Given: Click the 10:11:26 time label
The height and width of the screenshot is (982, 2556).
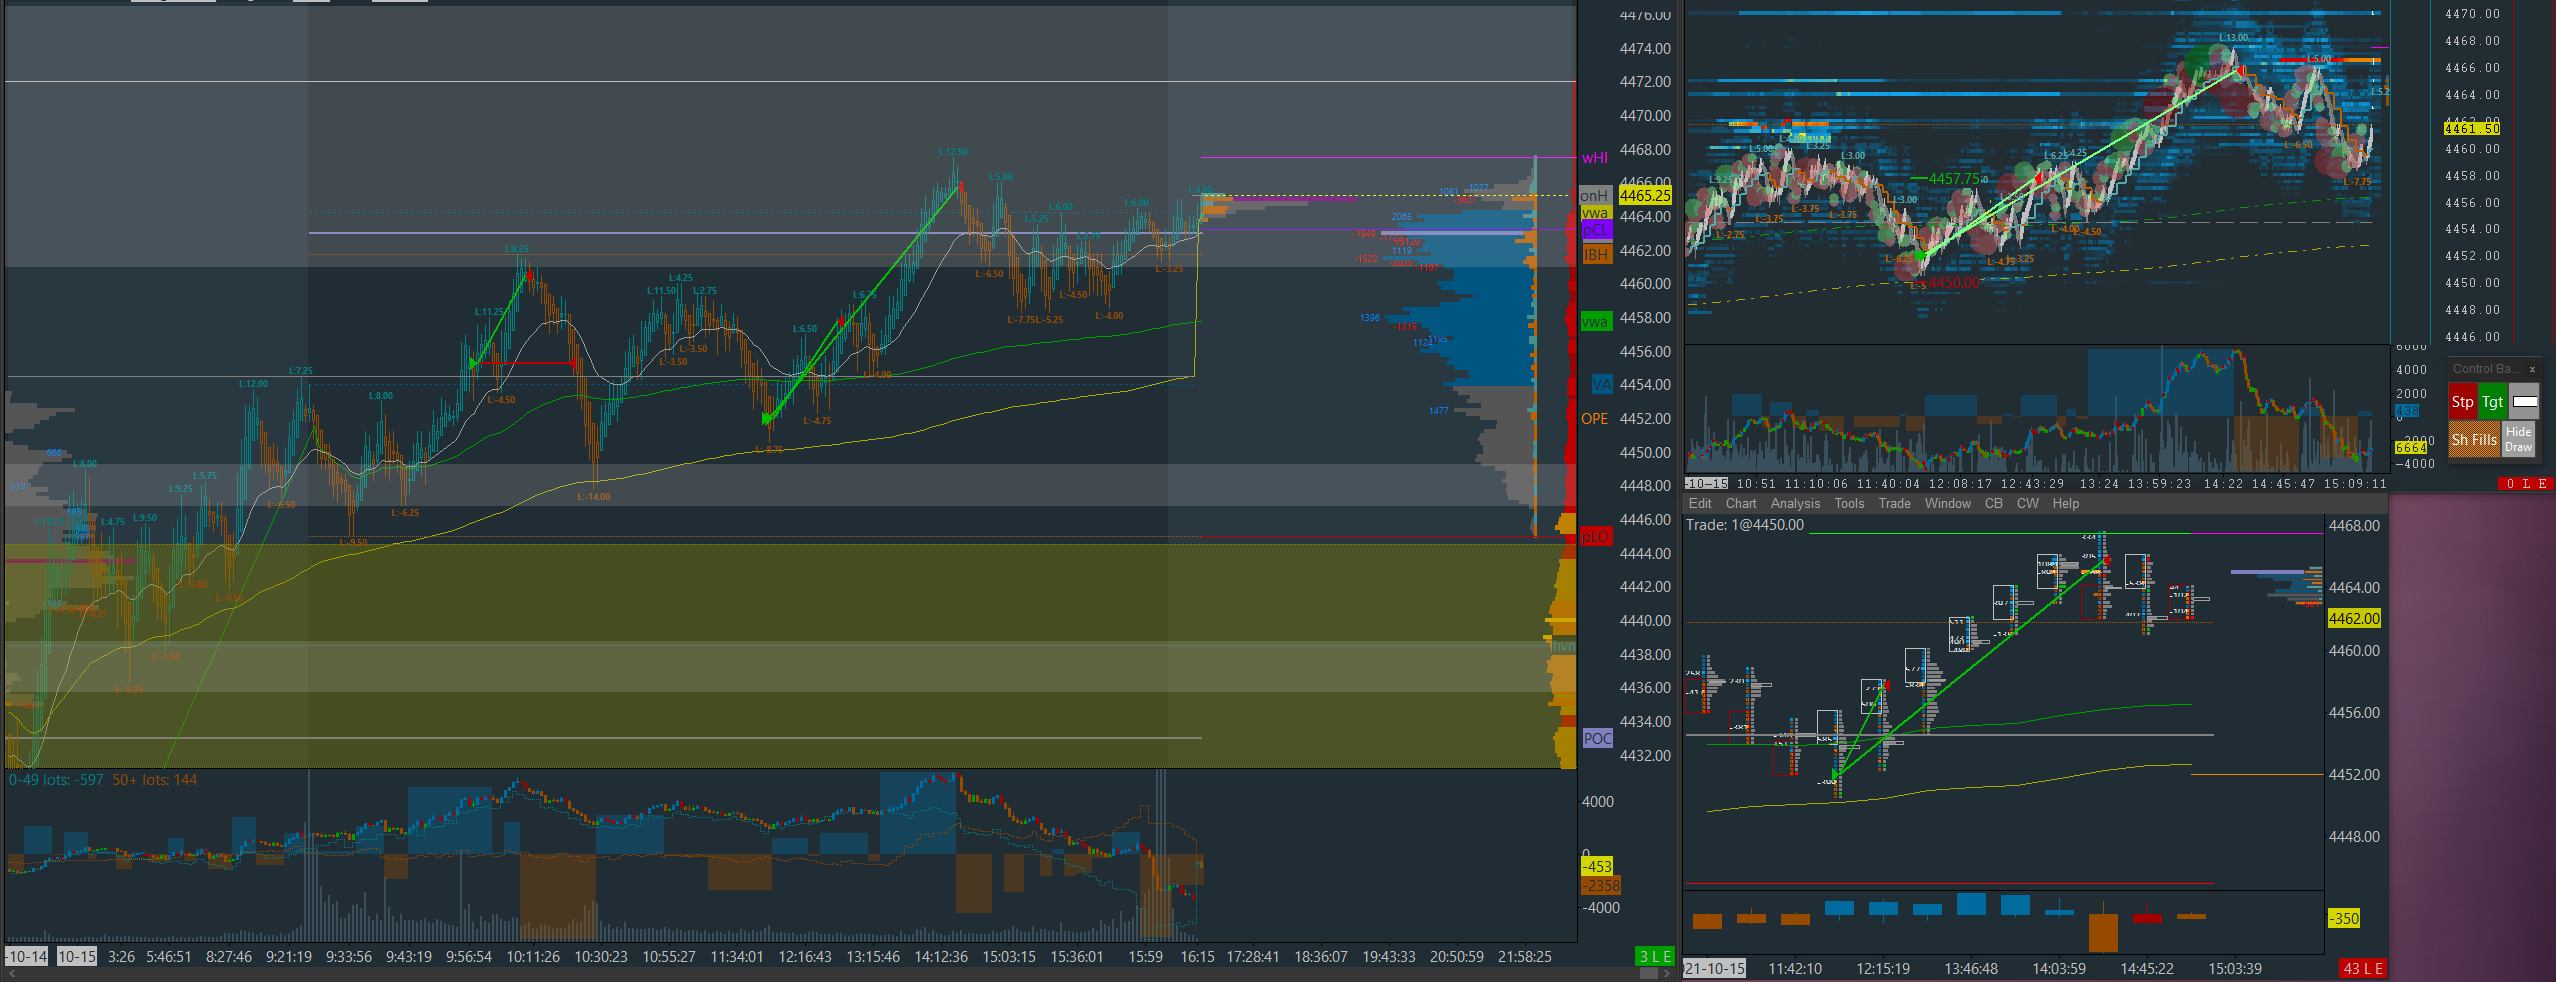Looking at the screenshot, I should click(x=533, y=957).
